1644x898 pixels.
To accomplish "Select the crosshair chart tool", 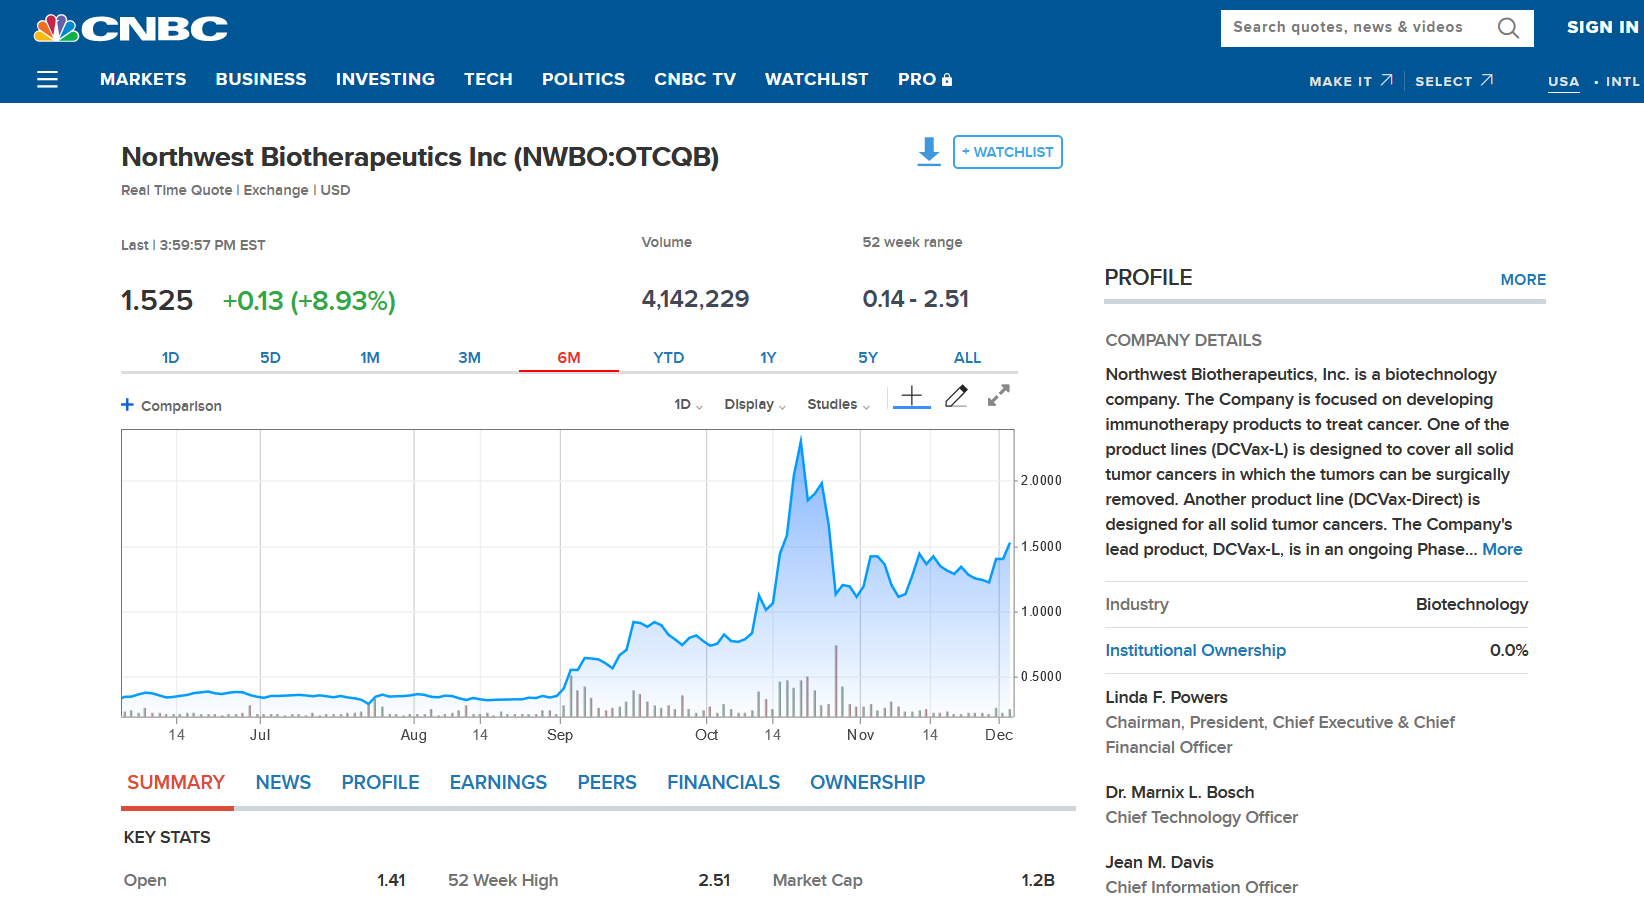I will pos(911,396).
